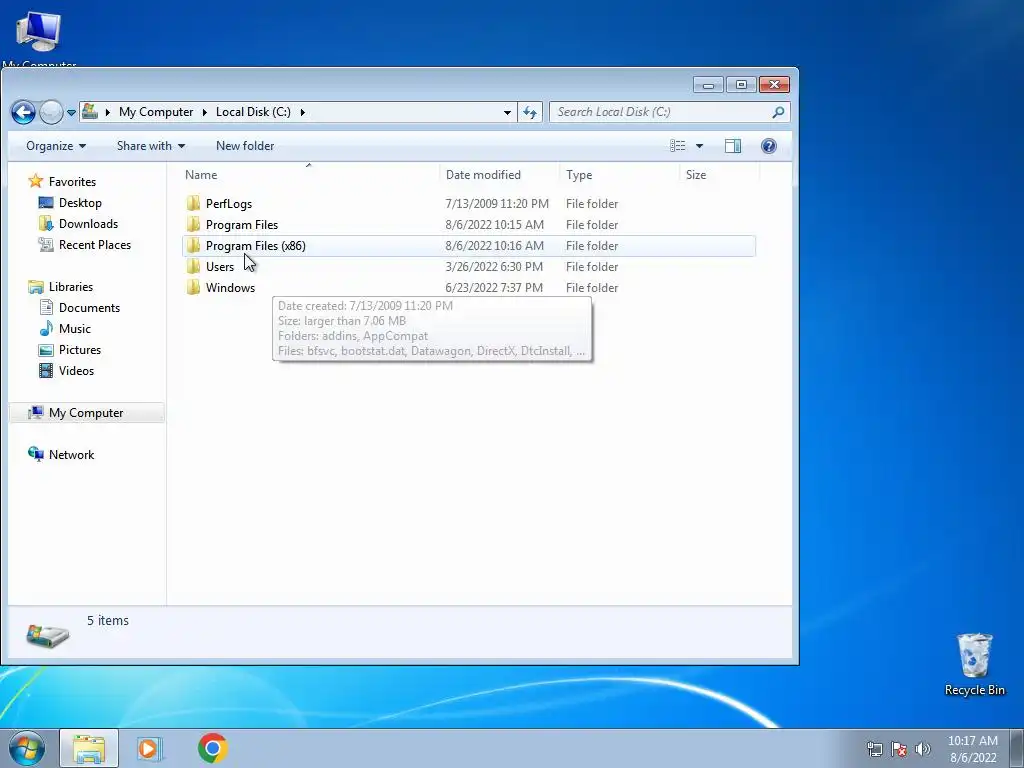Maximize the Explorer window

(x=741, y=85)
